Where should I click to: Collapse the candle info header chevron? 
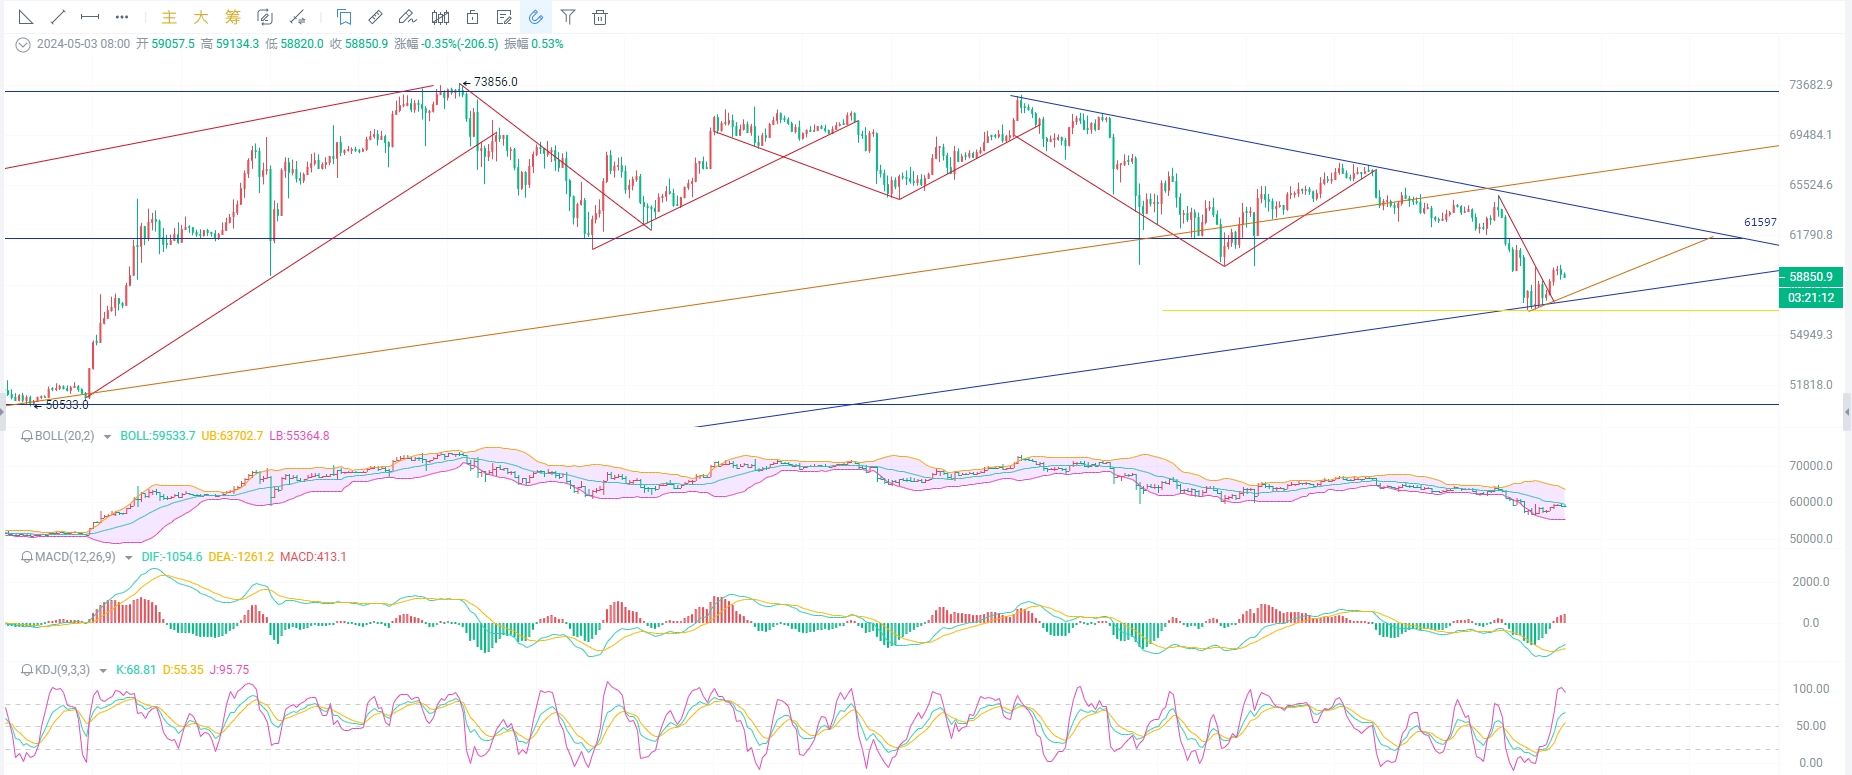[x=23, y=45]
